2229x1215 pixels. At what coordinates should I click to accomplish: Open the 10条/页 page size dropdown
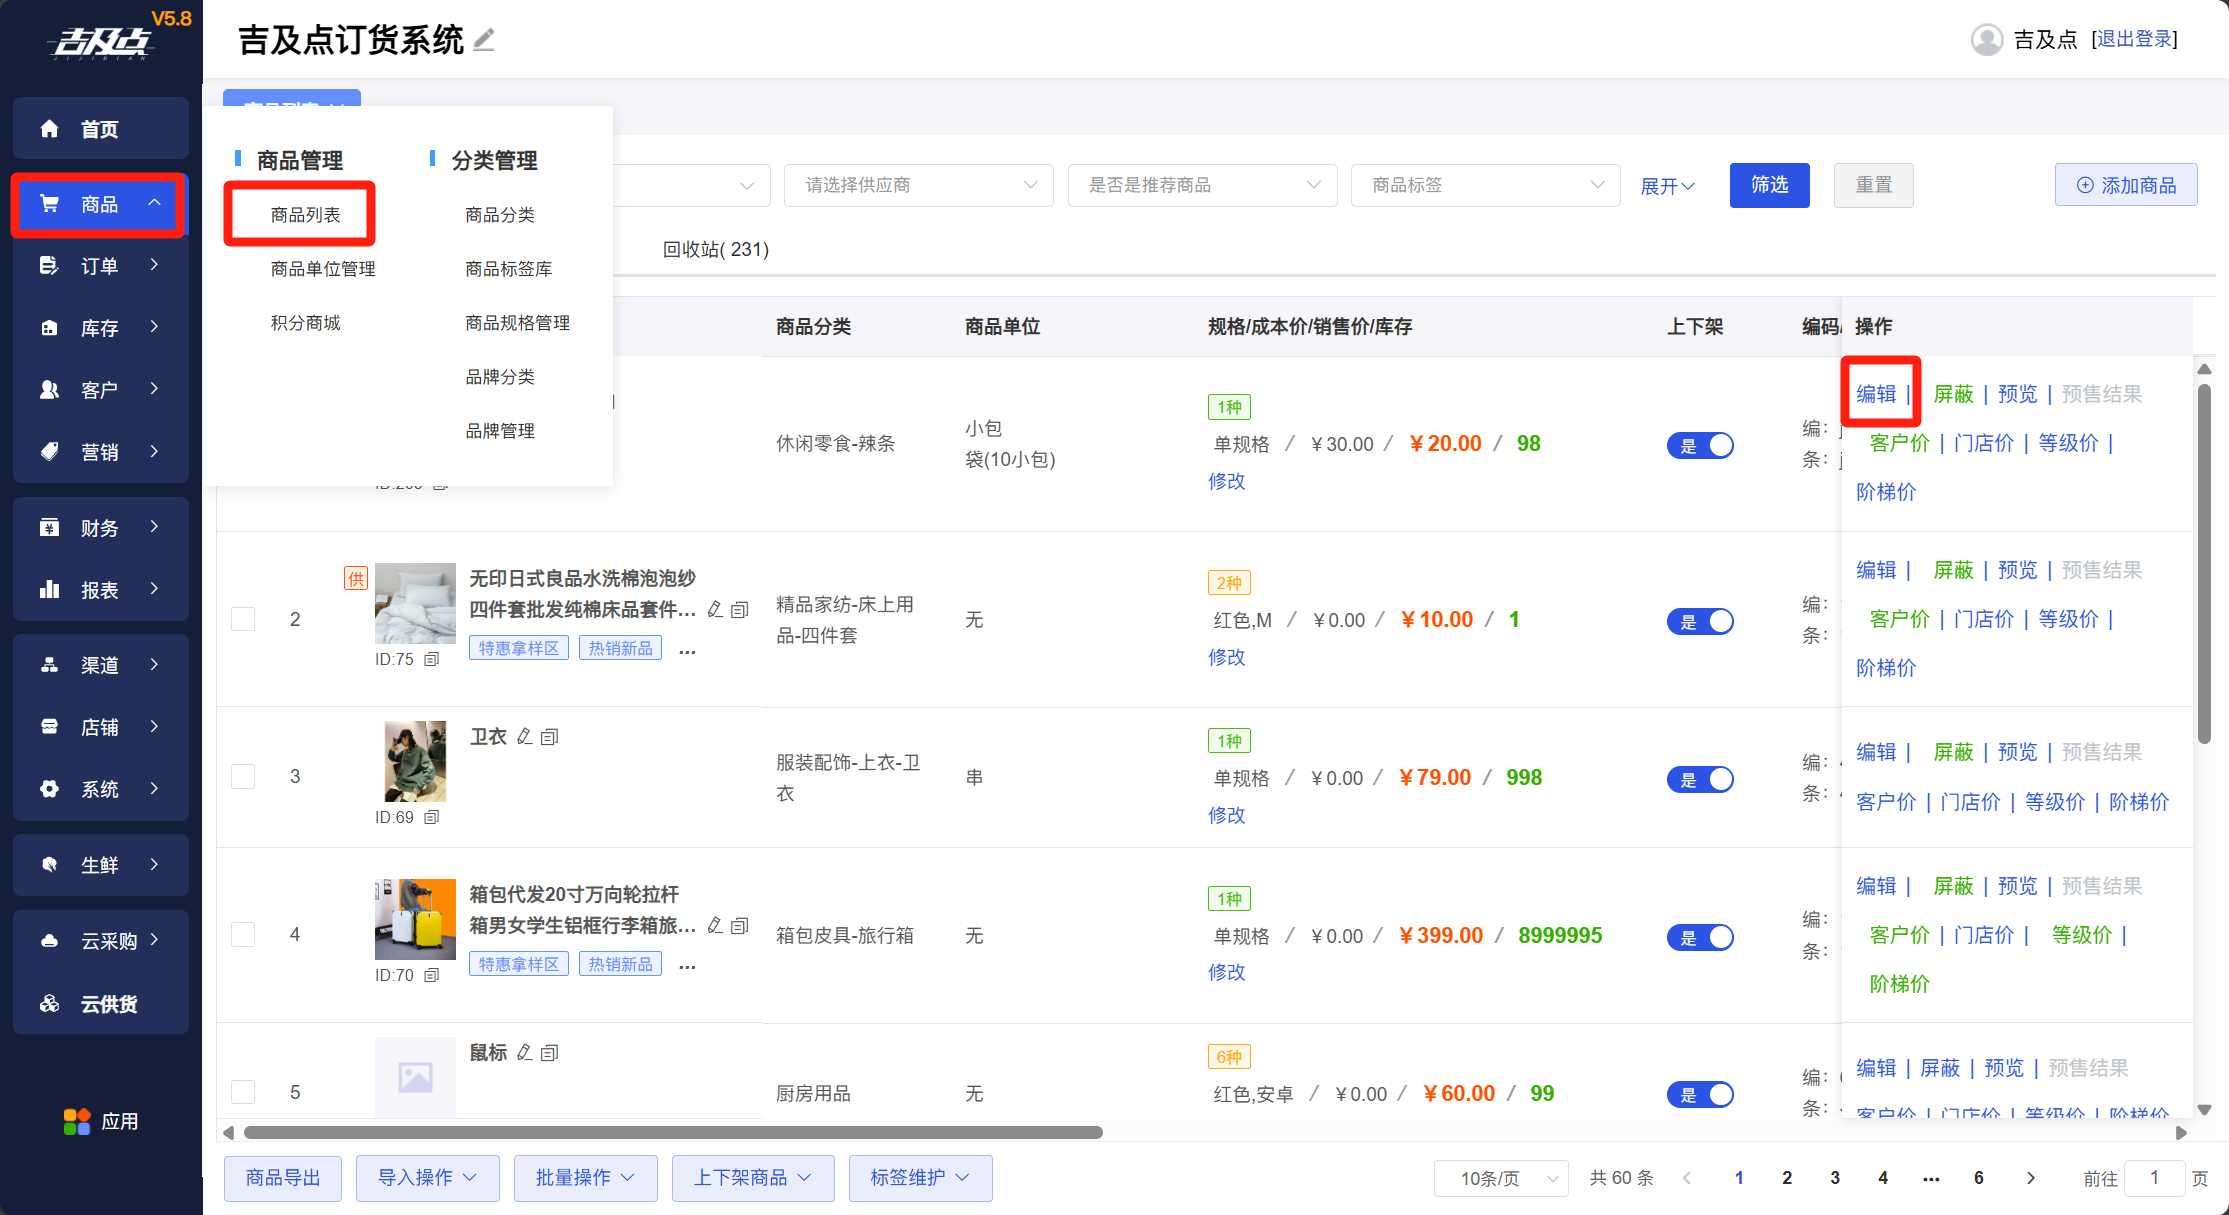(x=1500, y=1178)
